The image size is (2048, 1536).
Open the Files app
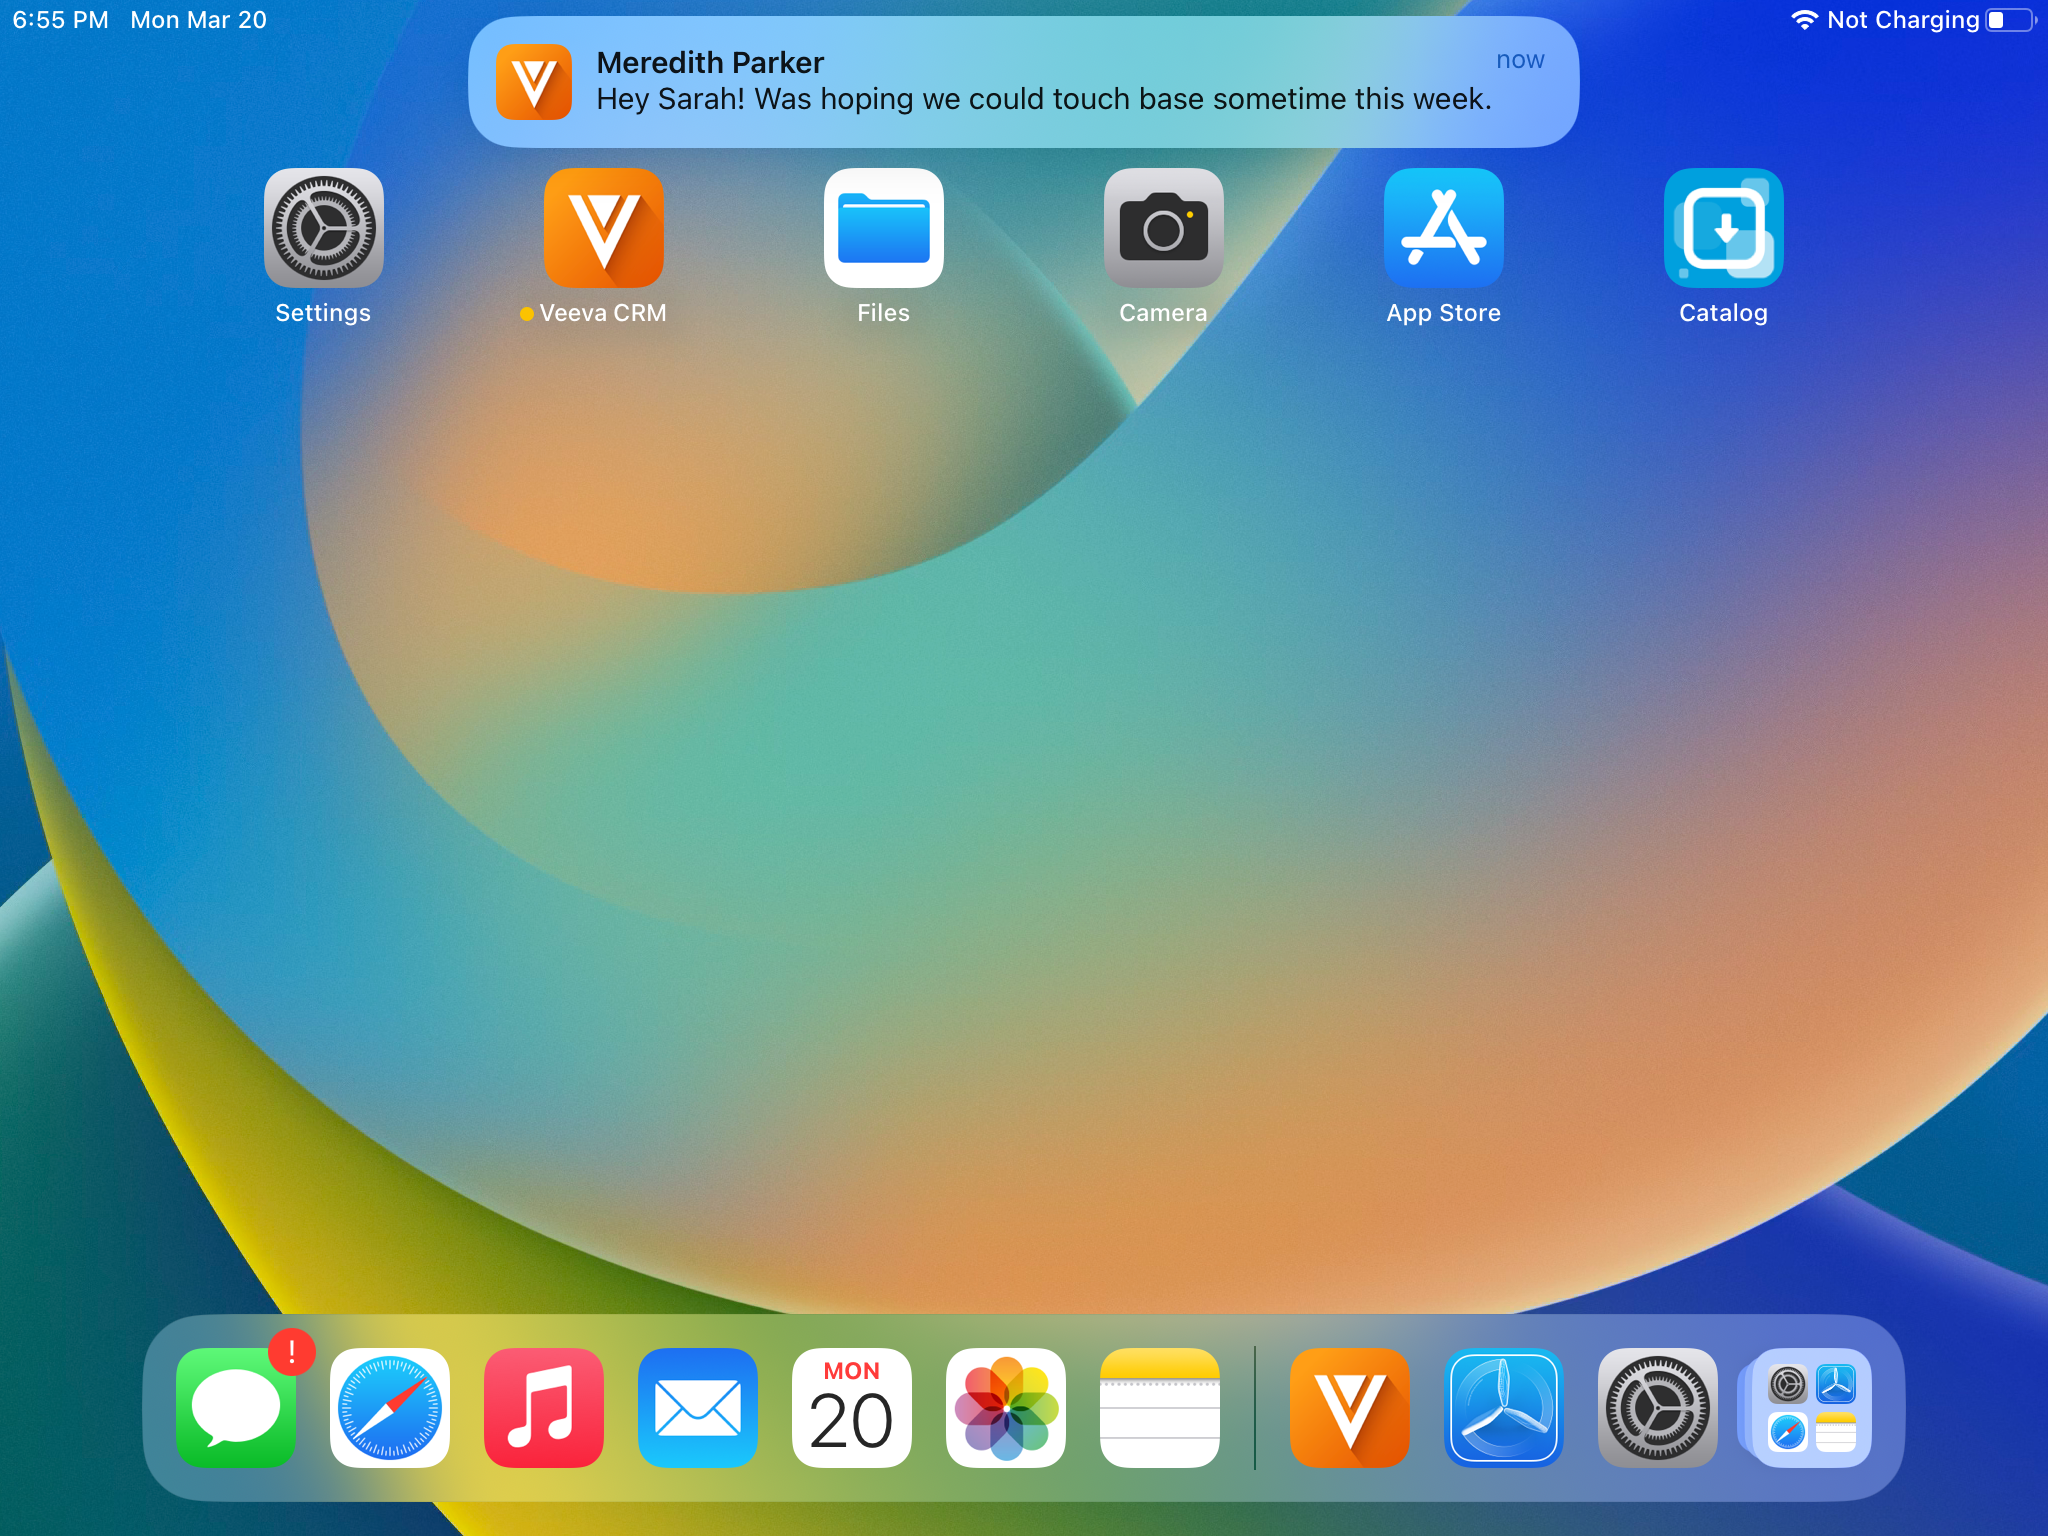coord(883,228)
